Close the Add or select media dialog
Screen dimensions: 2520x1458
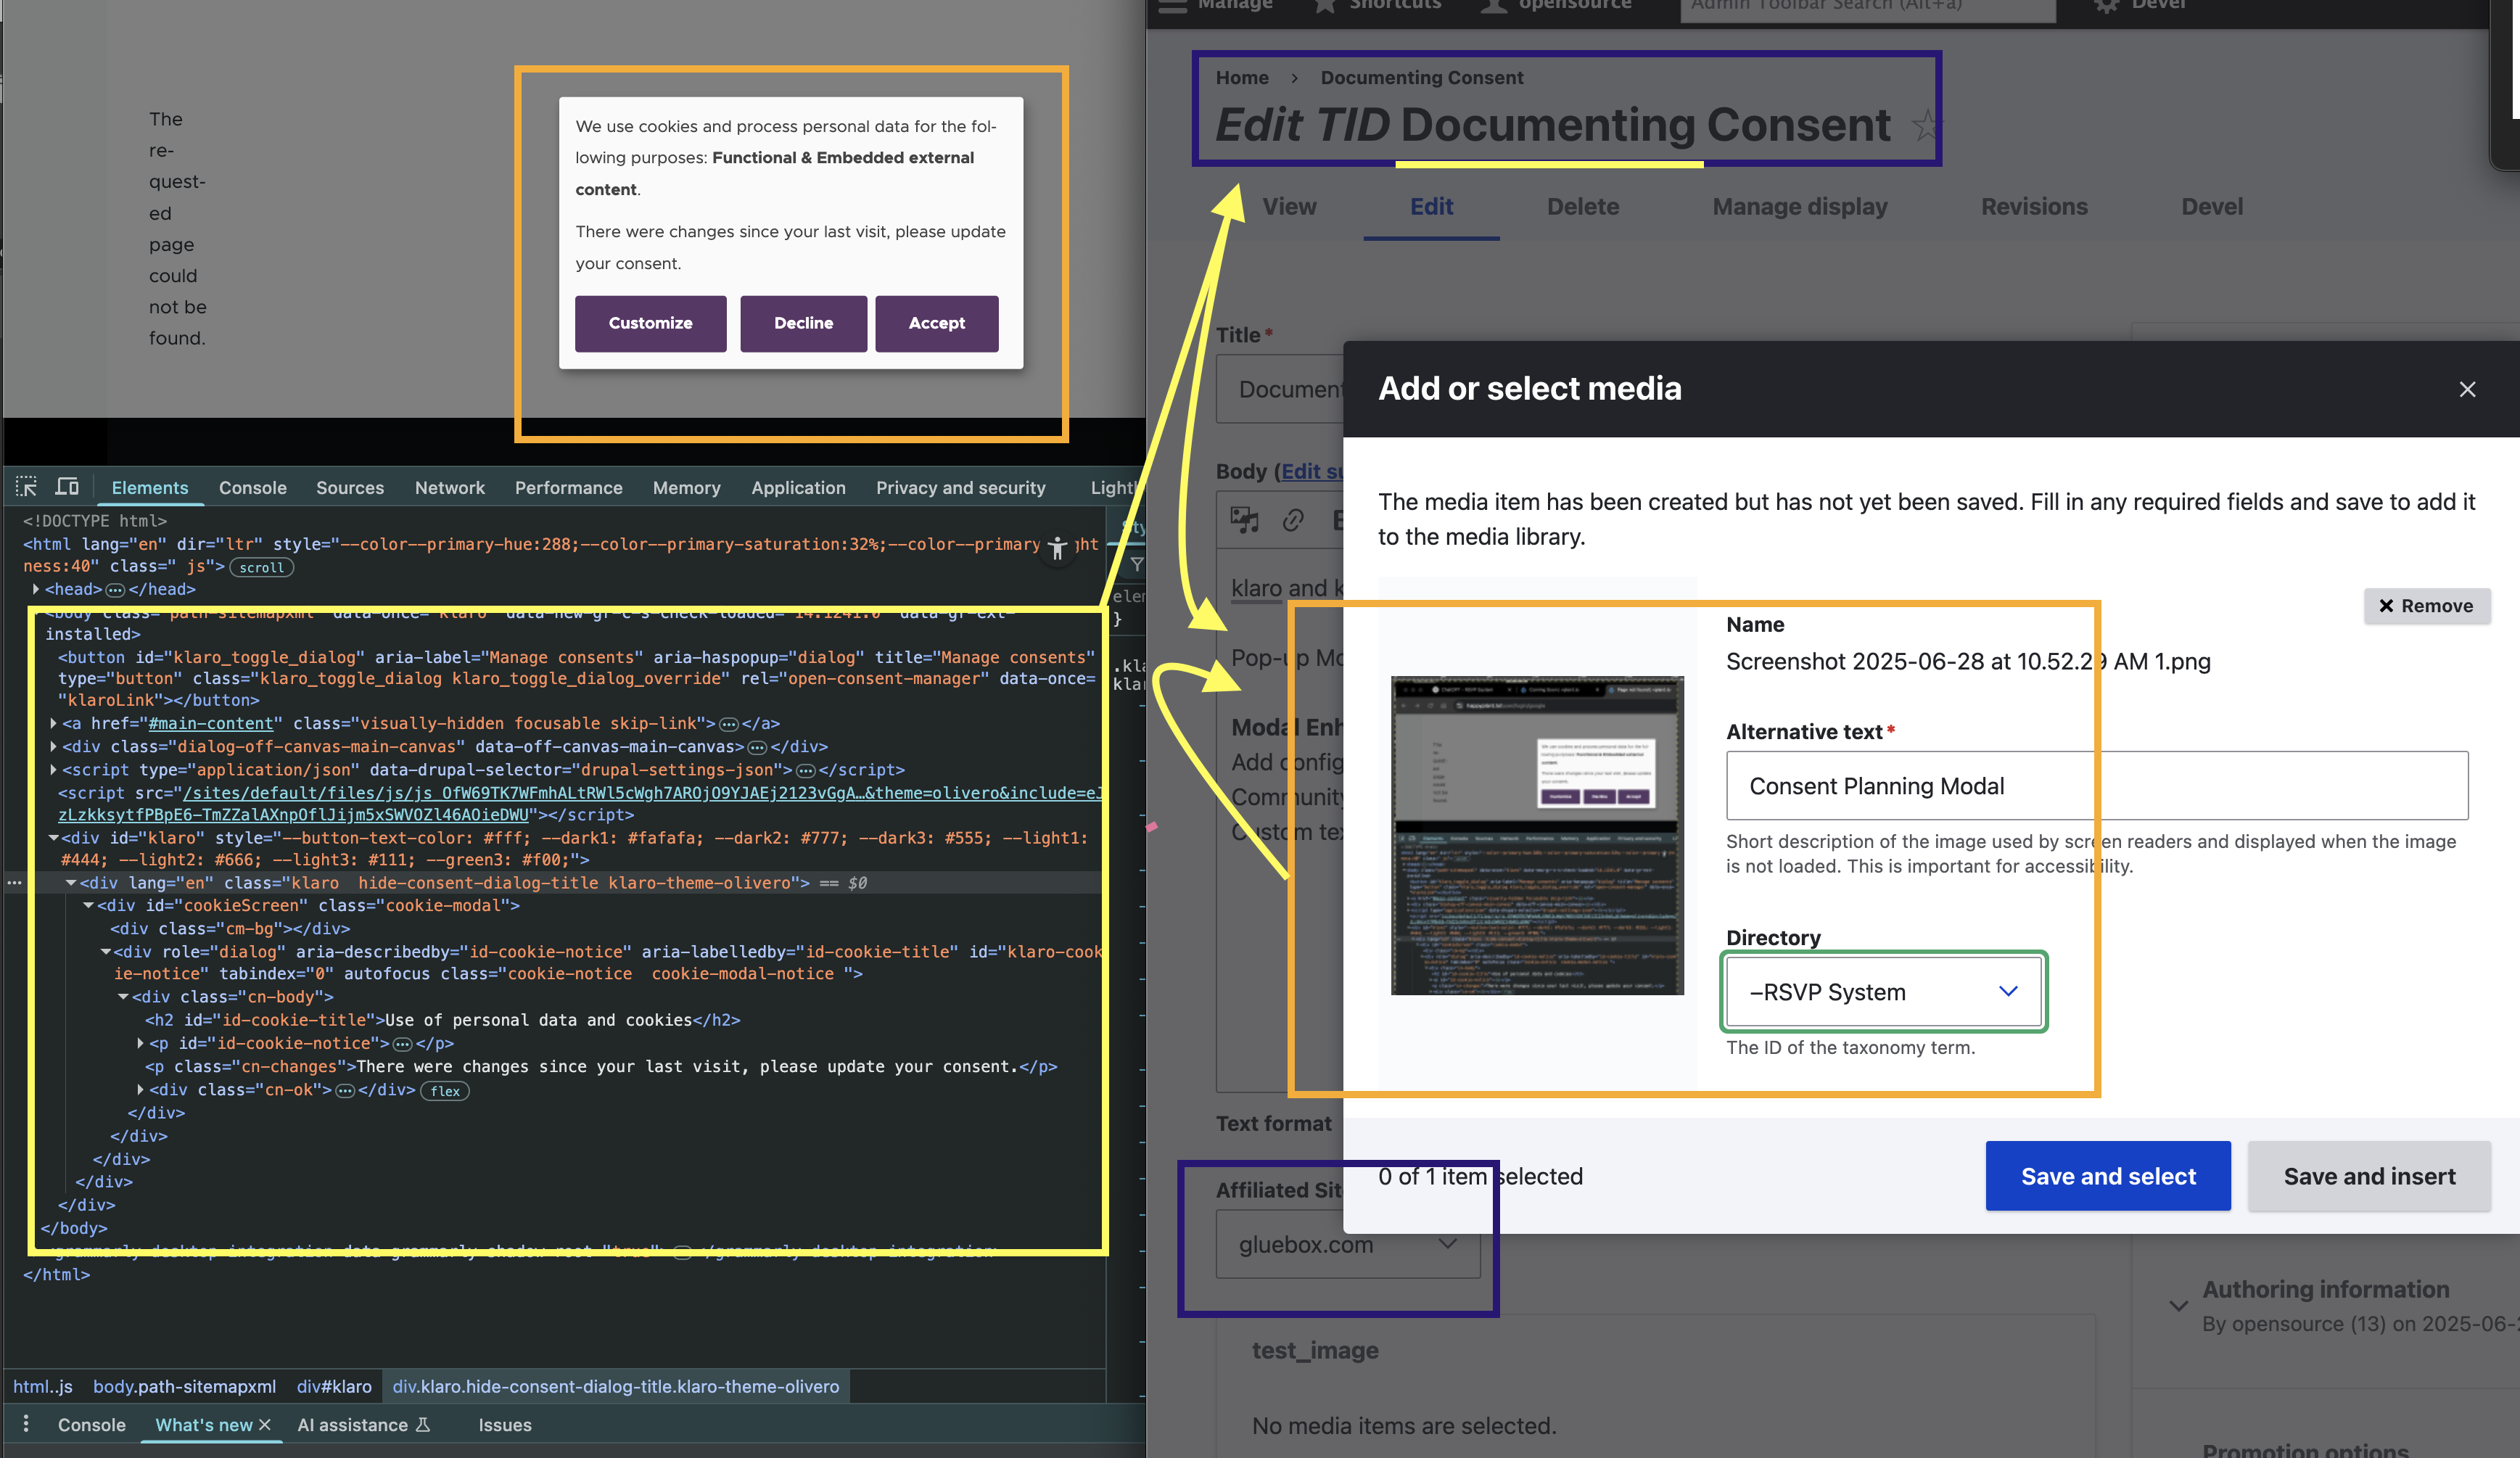point(2467,389)
